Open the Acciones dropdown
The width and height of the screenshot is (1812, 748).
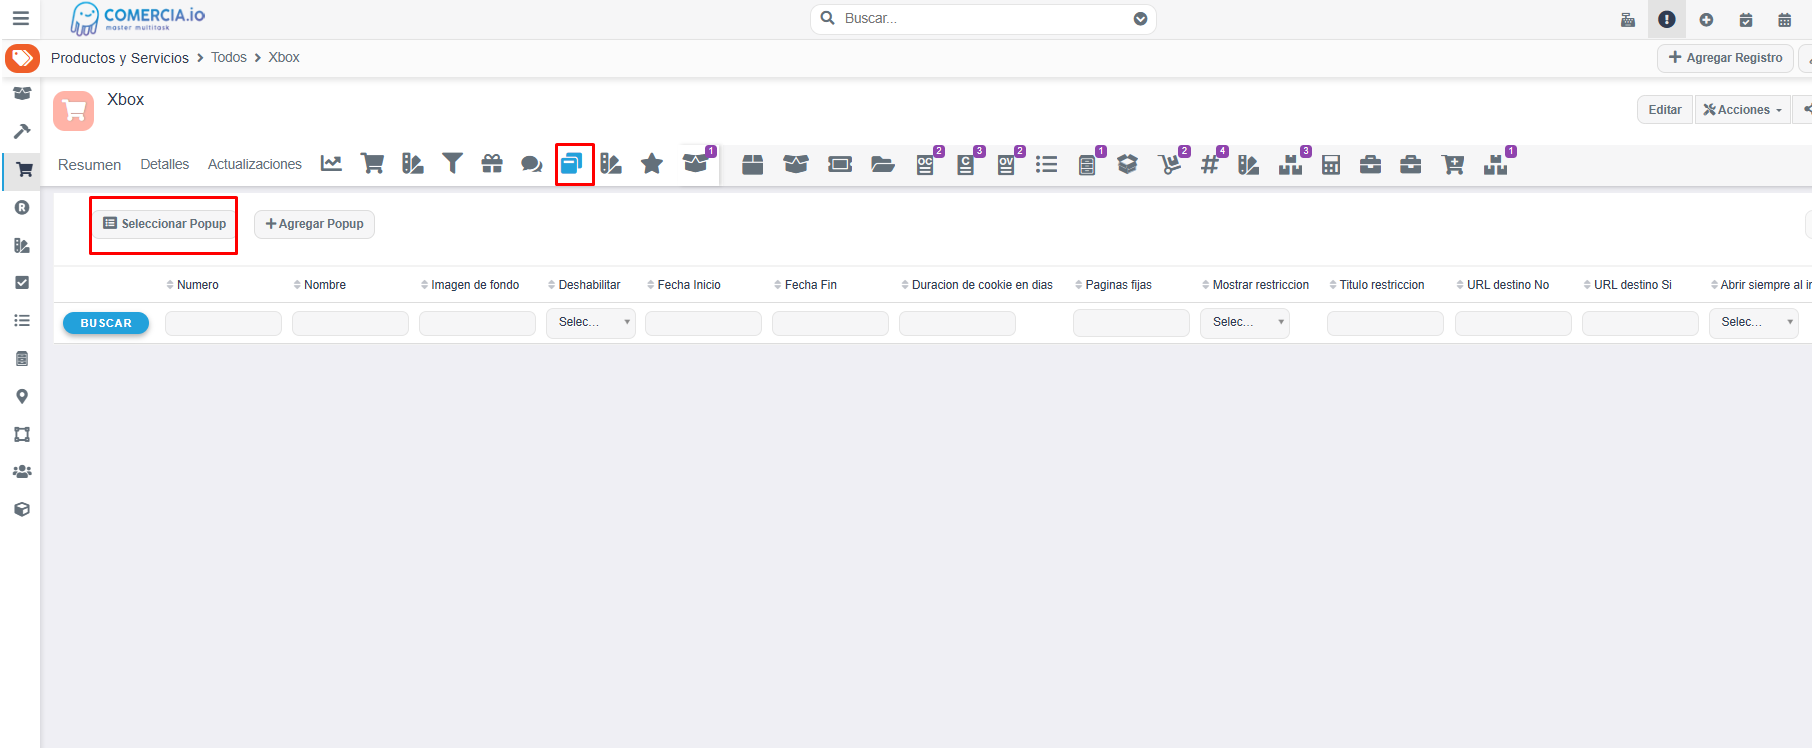point(1743,110)
